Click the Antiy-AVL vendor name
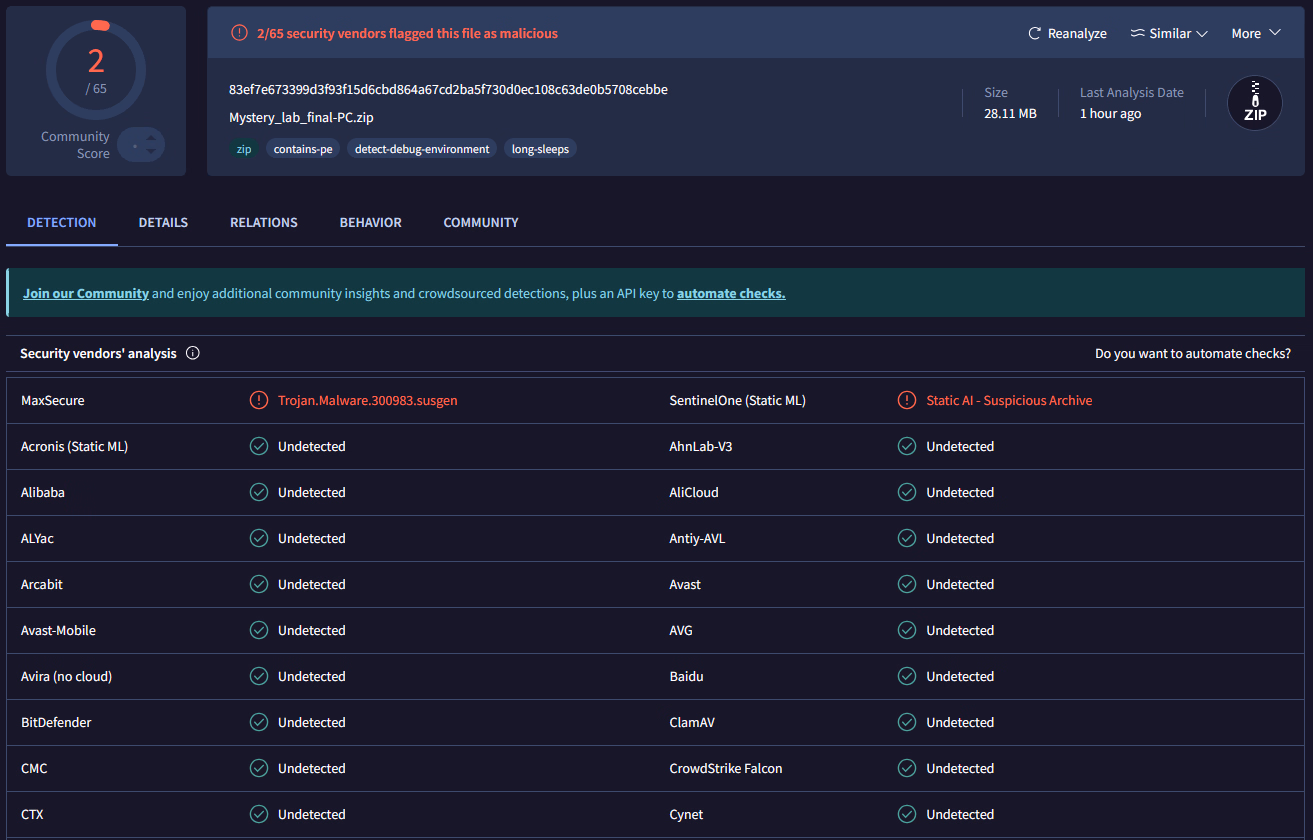 (697, 538)
